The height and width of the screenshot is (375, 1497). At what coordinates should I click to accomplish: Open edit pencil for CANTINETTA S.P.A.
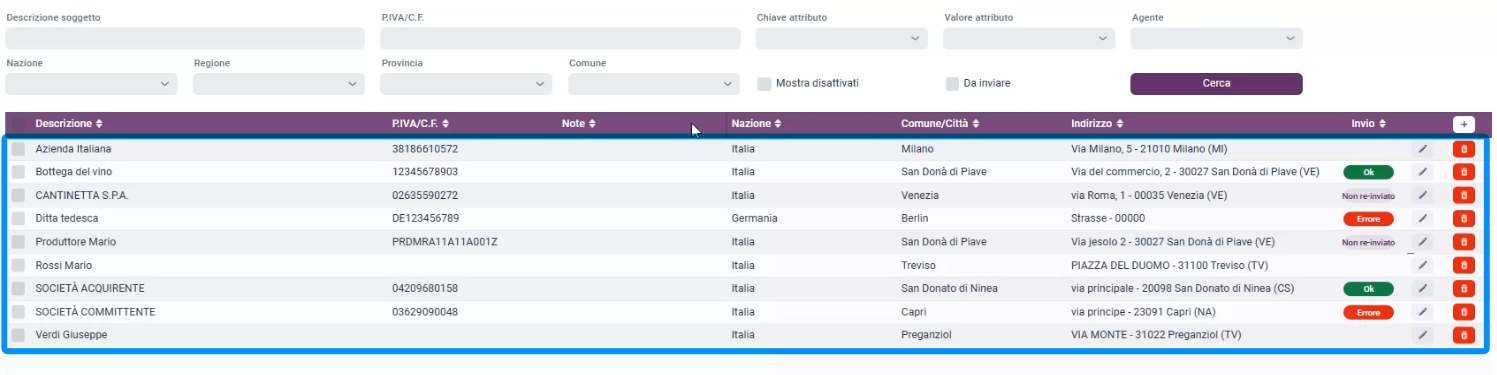click(1422, 195)
